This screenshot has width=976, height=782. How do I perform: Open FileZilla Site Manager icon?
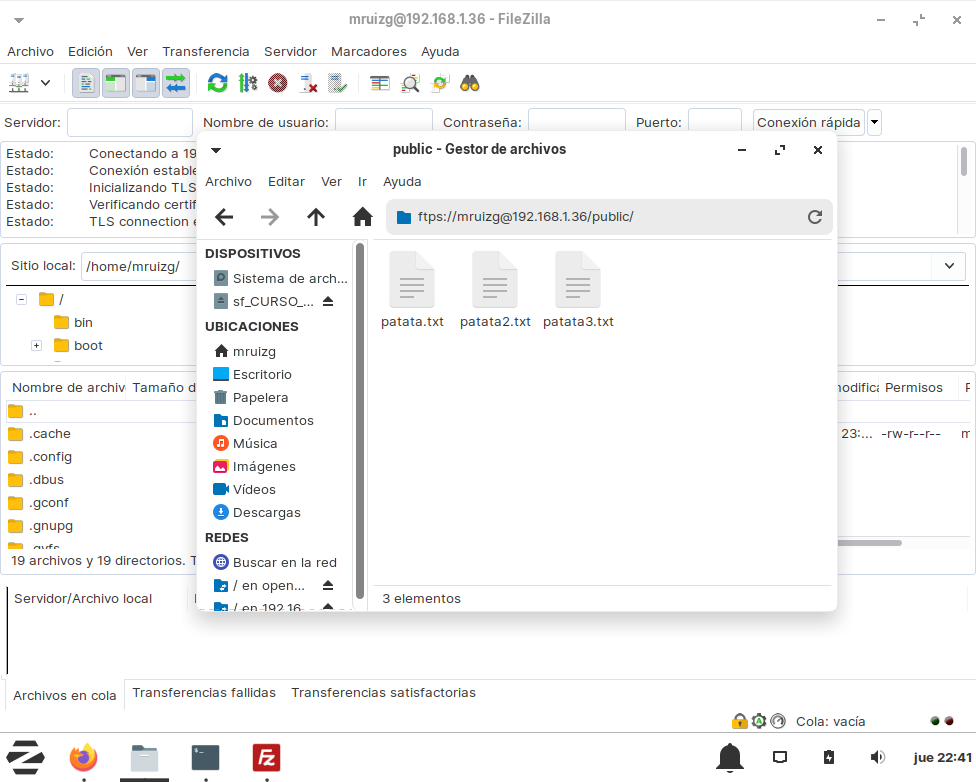pos(19,83)
